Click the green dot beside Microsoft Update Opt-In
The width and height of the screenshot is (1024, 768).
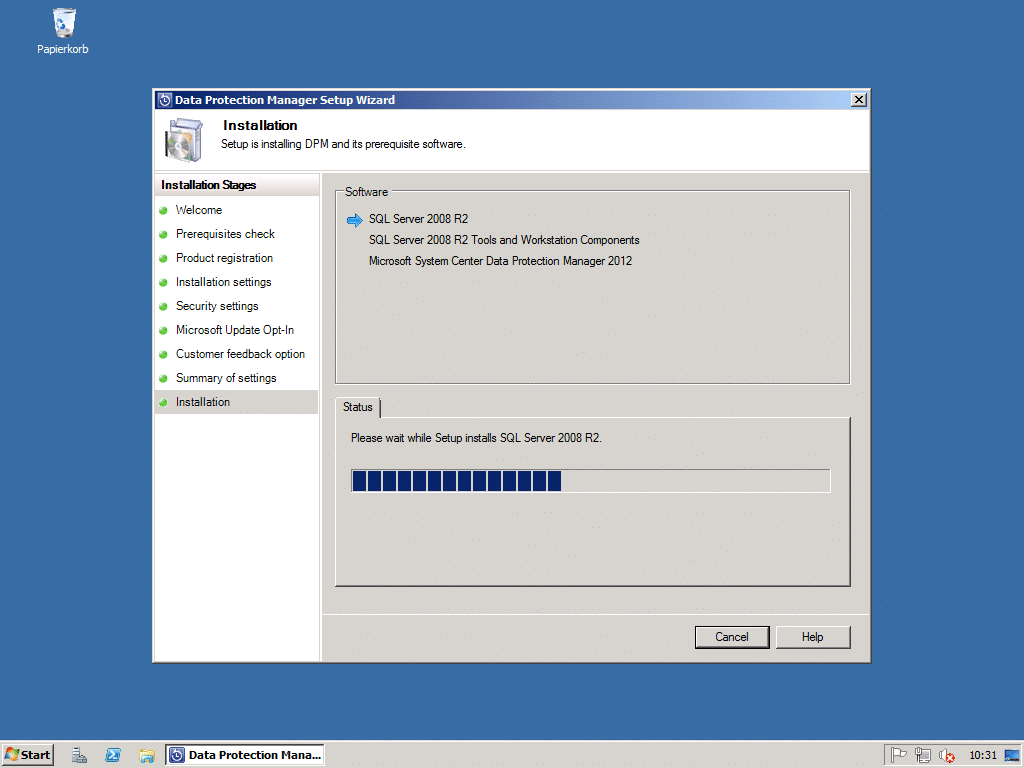[x=163, y=330]
